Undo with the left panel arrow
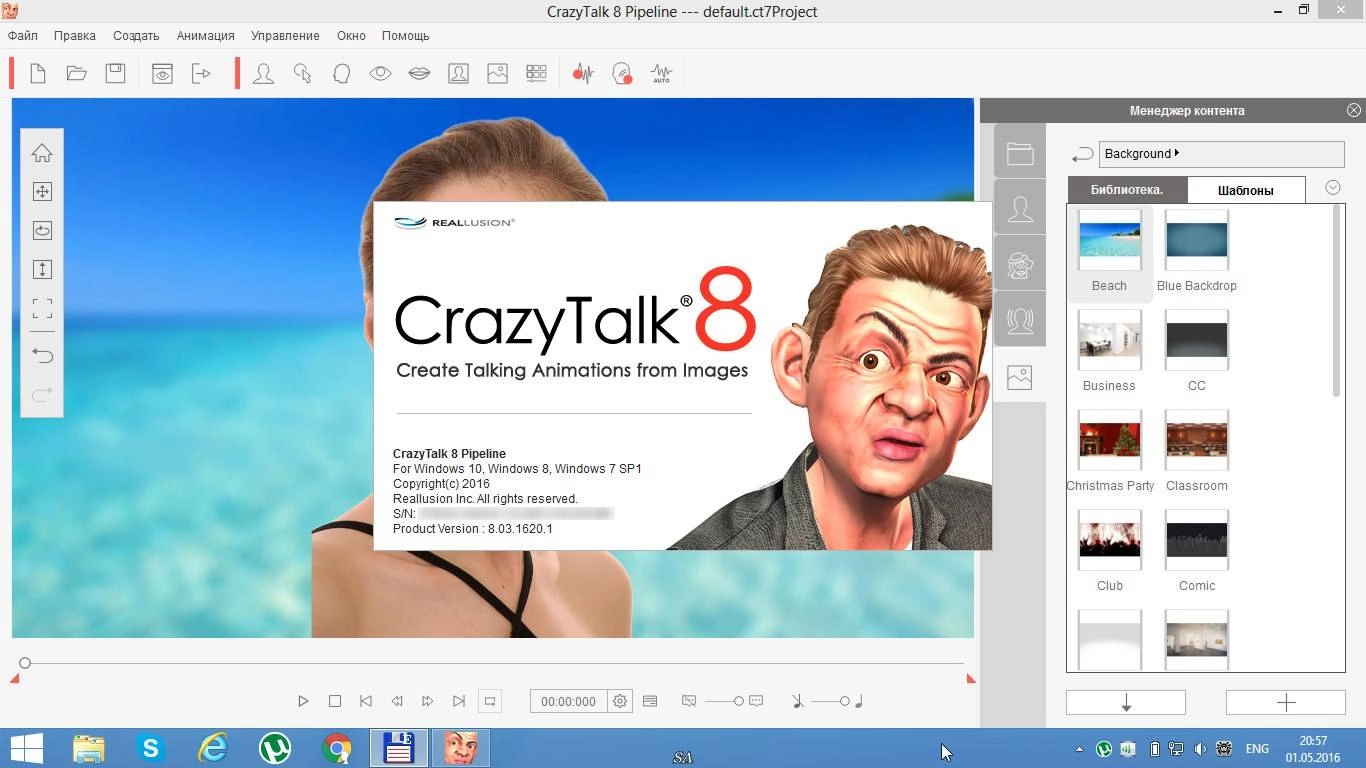Image resolution: width=1366 pixels, height=768 pixels. tap(42, 355)
